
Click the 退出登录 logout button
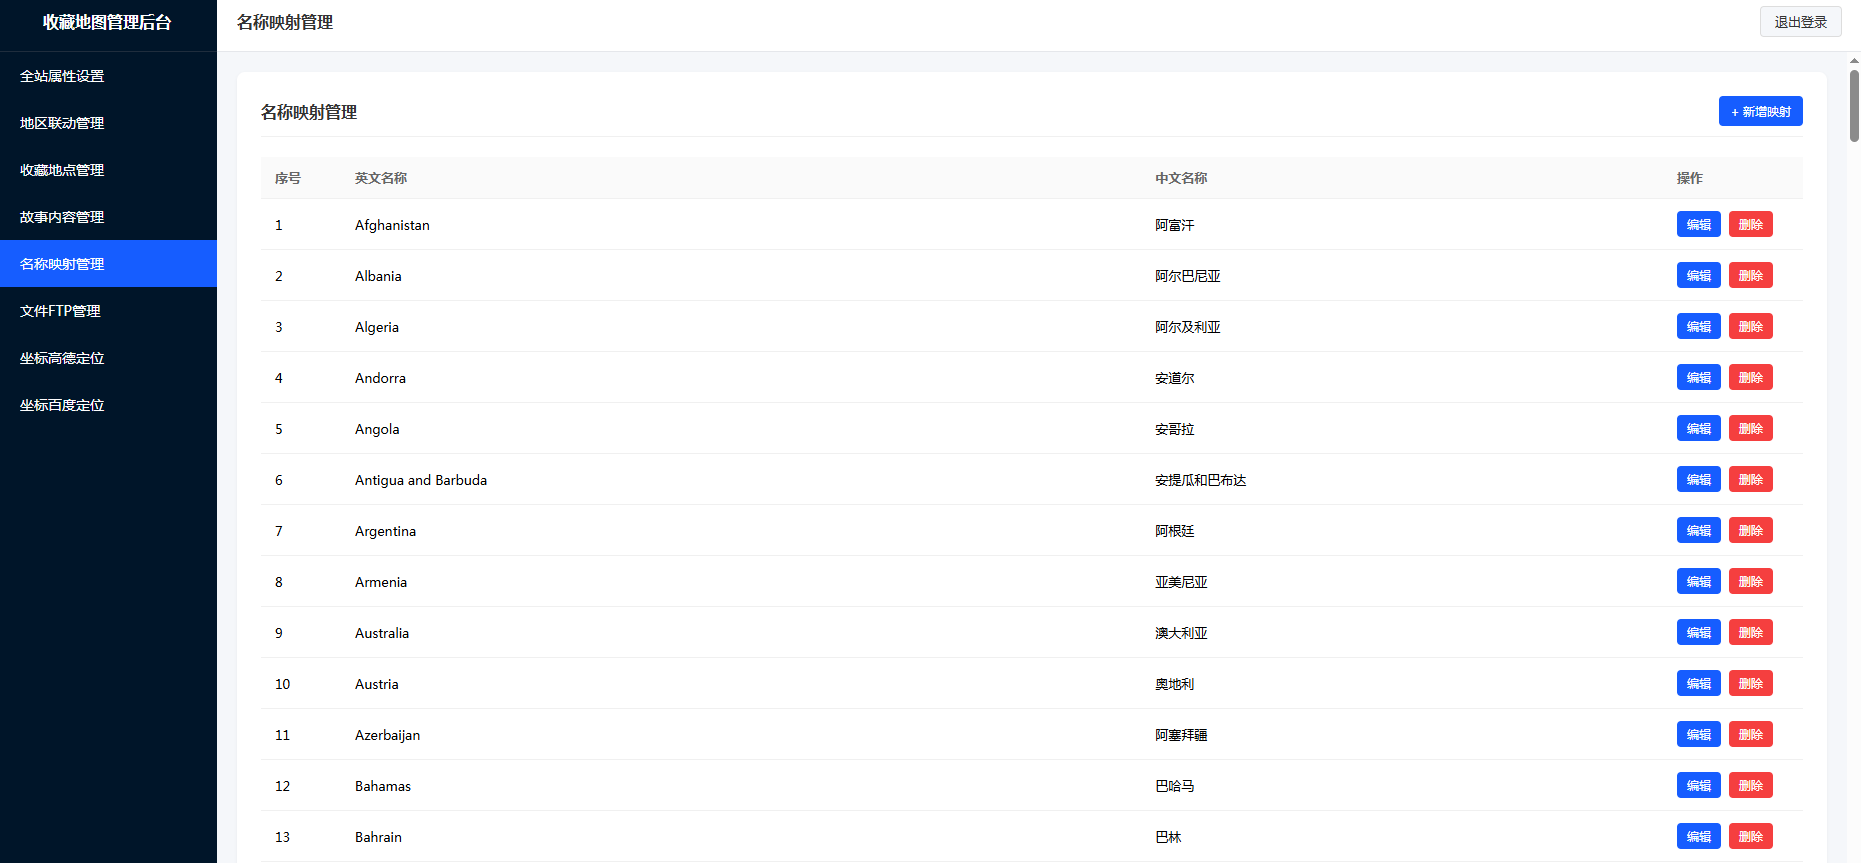(1800, 22)
